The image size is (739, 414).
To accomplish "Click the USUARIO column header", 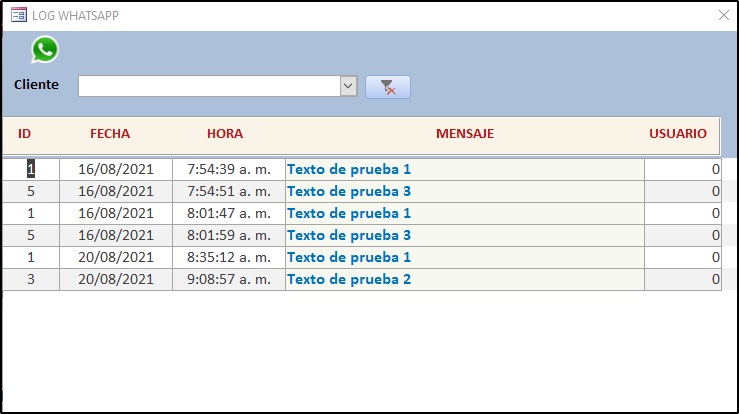I will point(678,133).
